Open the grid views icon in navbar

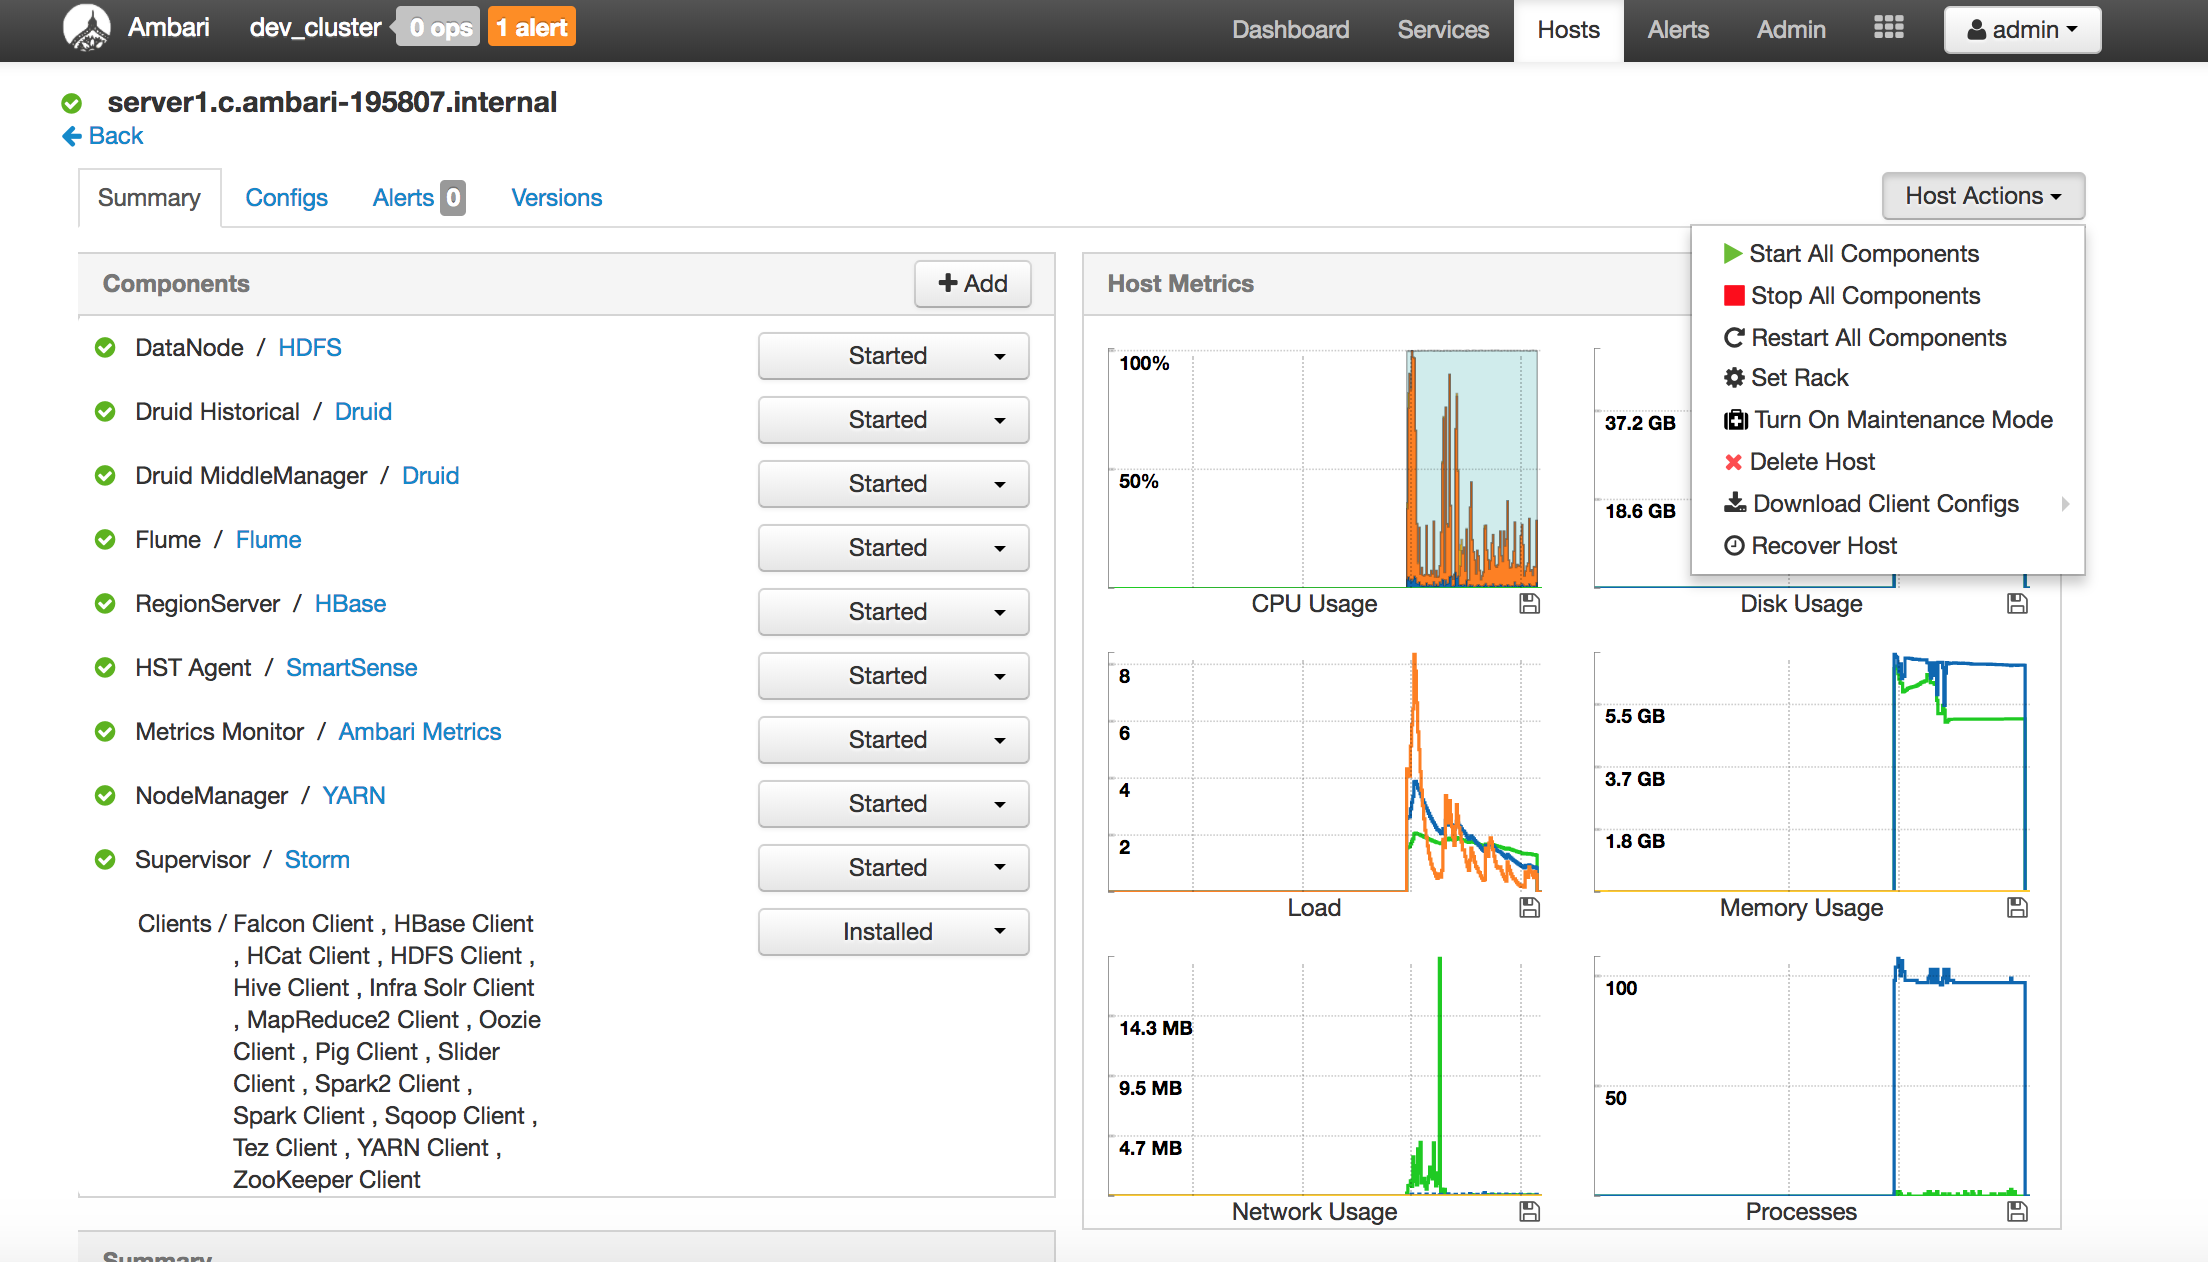1888,28
